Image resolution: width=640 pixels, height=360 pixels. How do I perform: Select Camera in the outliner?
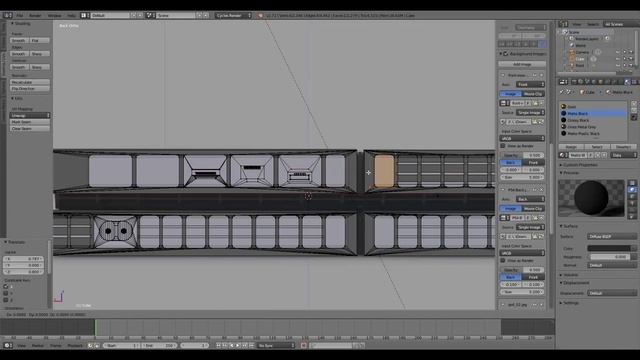click(x=582, y=52)
